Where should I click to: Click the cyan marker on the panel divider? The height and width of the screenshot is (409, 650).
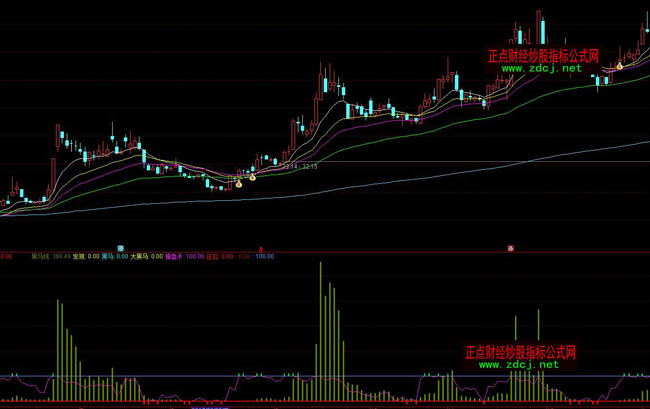click(x=119, y=247)
